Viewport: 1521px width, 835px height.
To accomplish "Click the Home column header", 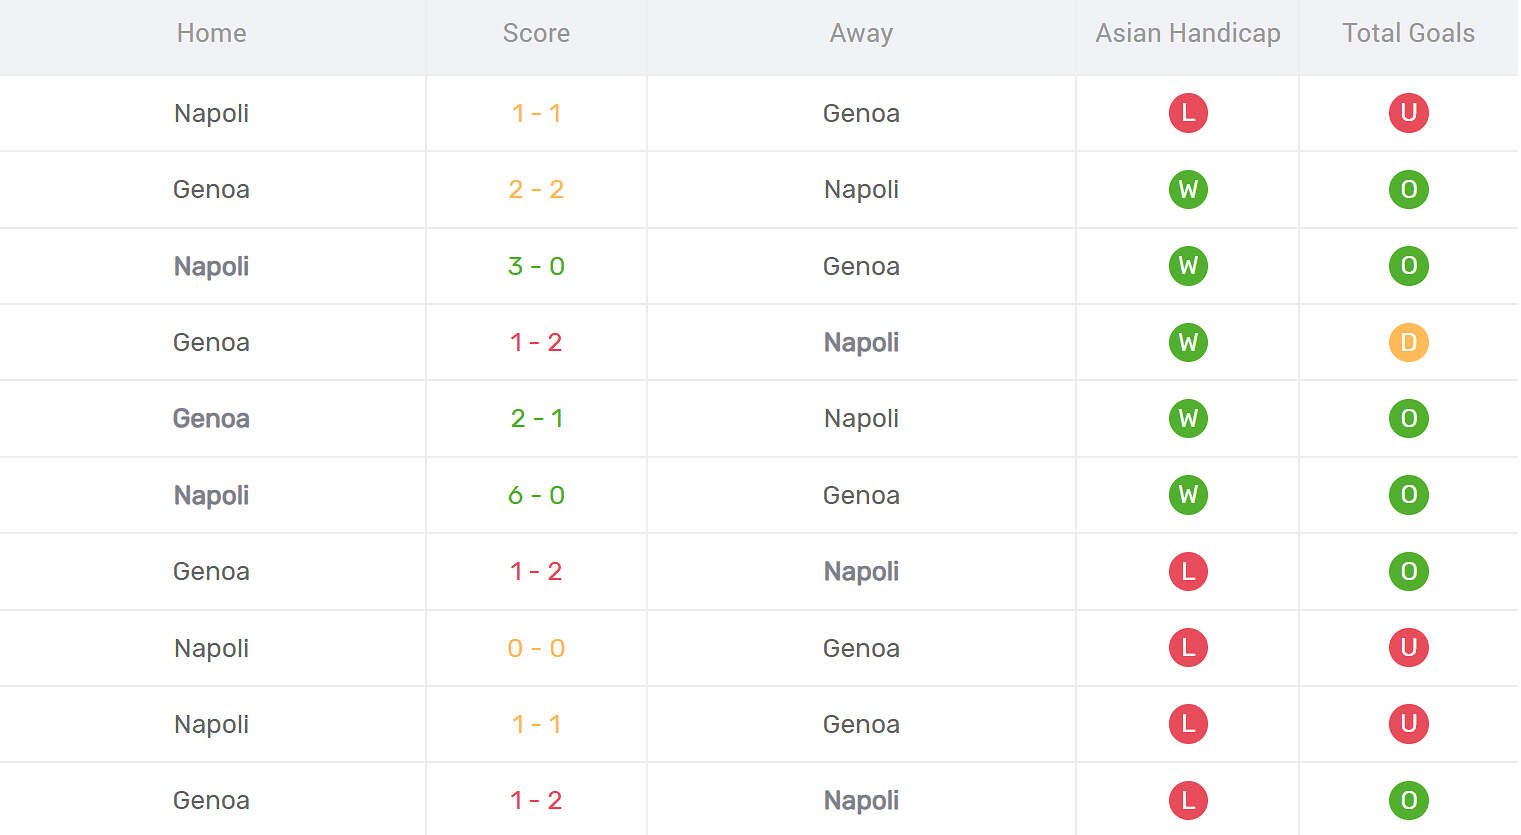I will pos(211,33).
